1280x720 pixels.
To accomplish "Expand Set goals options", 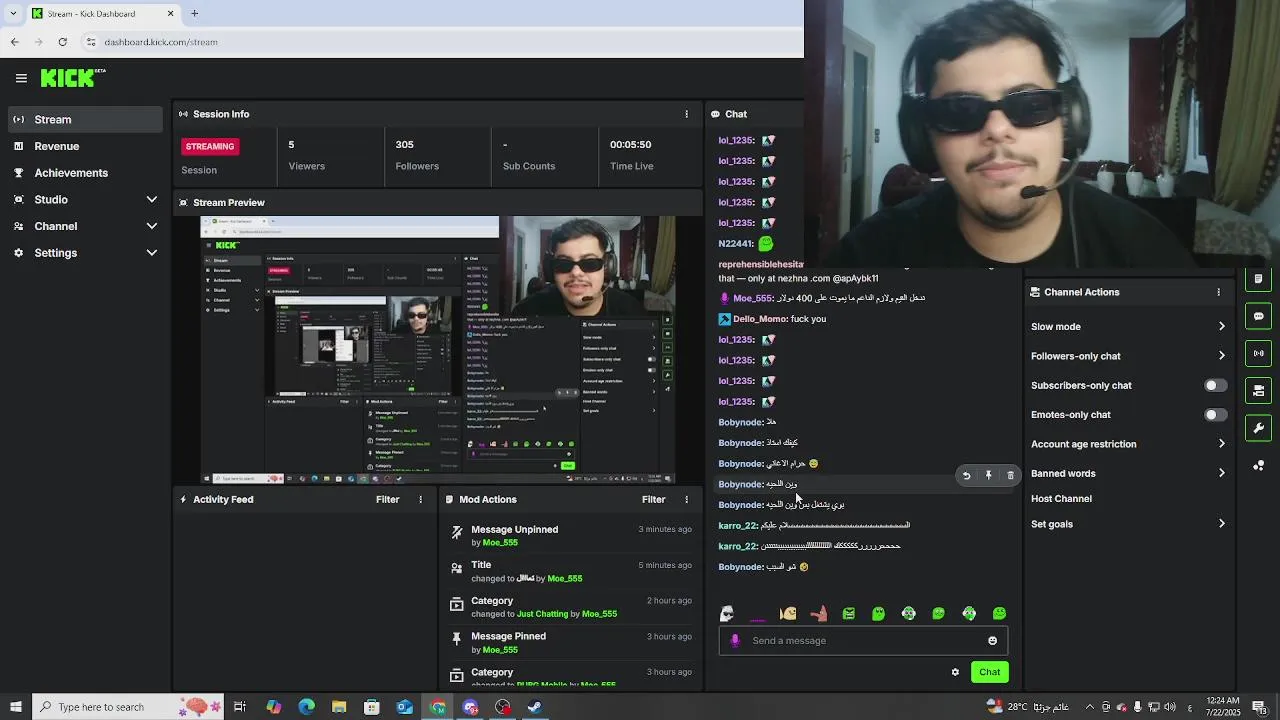I will pyautogui.click(x=1221, y=524).
